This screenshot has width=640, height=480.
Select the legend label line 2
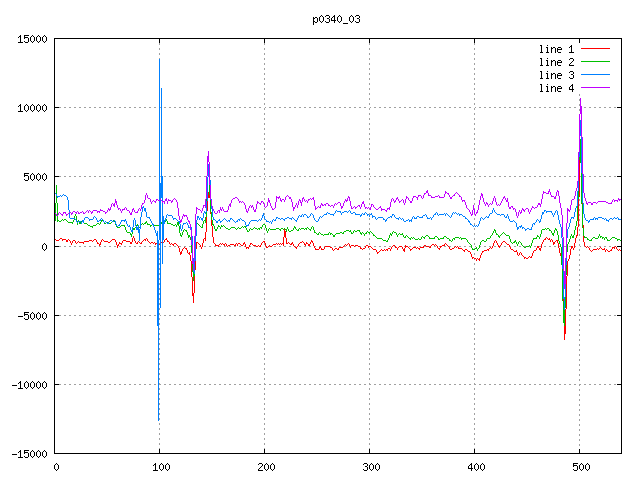coord(556,62)
